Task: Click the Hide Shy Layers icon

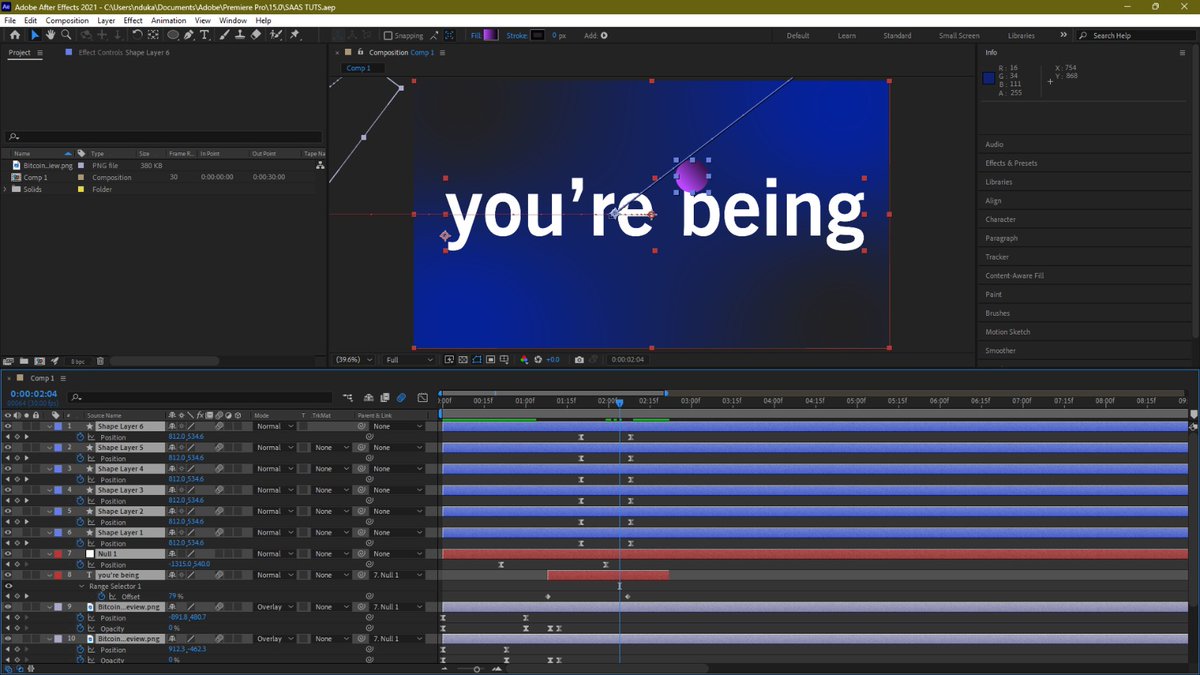Action: (369, 397)
